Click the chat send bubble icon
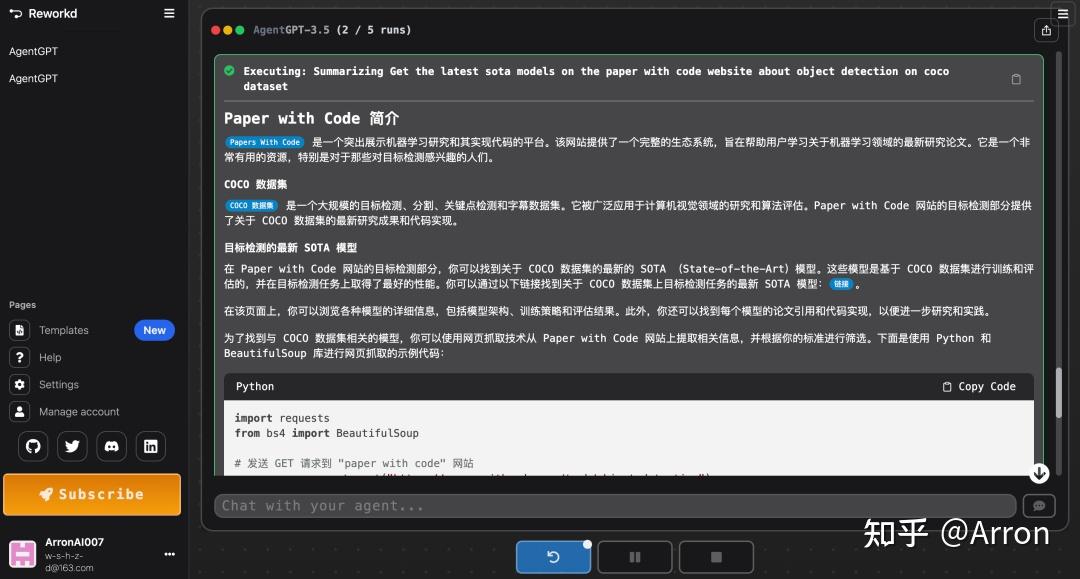 [1039, 506]
